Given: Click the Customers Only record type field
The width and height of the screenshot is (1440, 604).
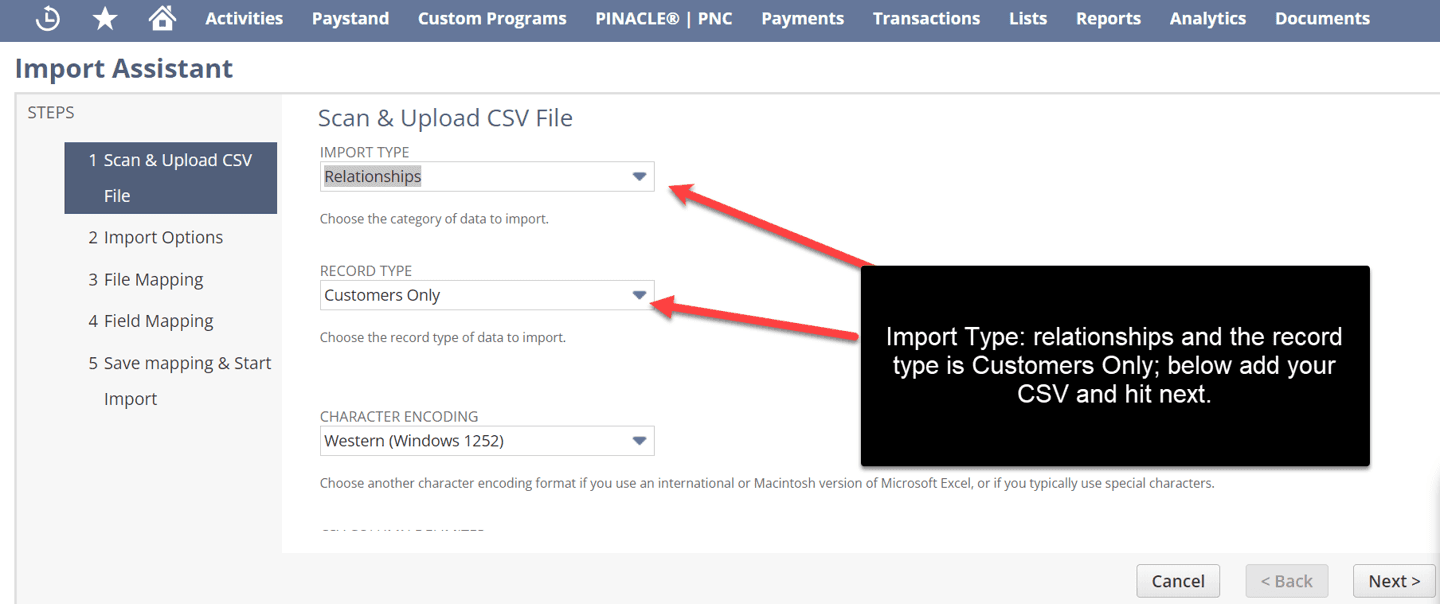Looking at the screenshot, I should [487, 295].
